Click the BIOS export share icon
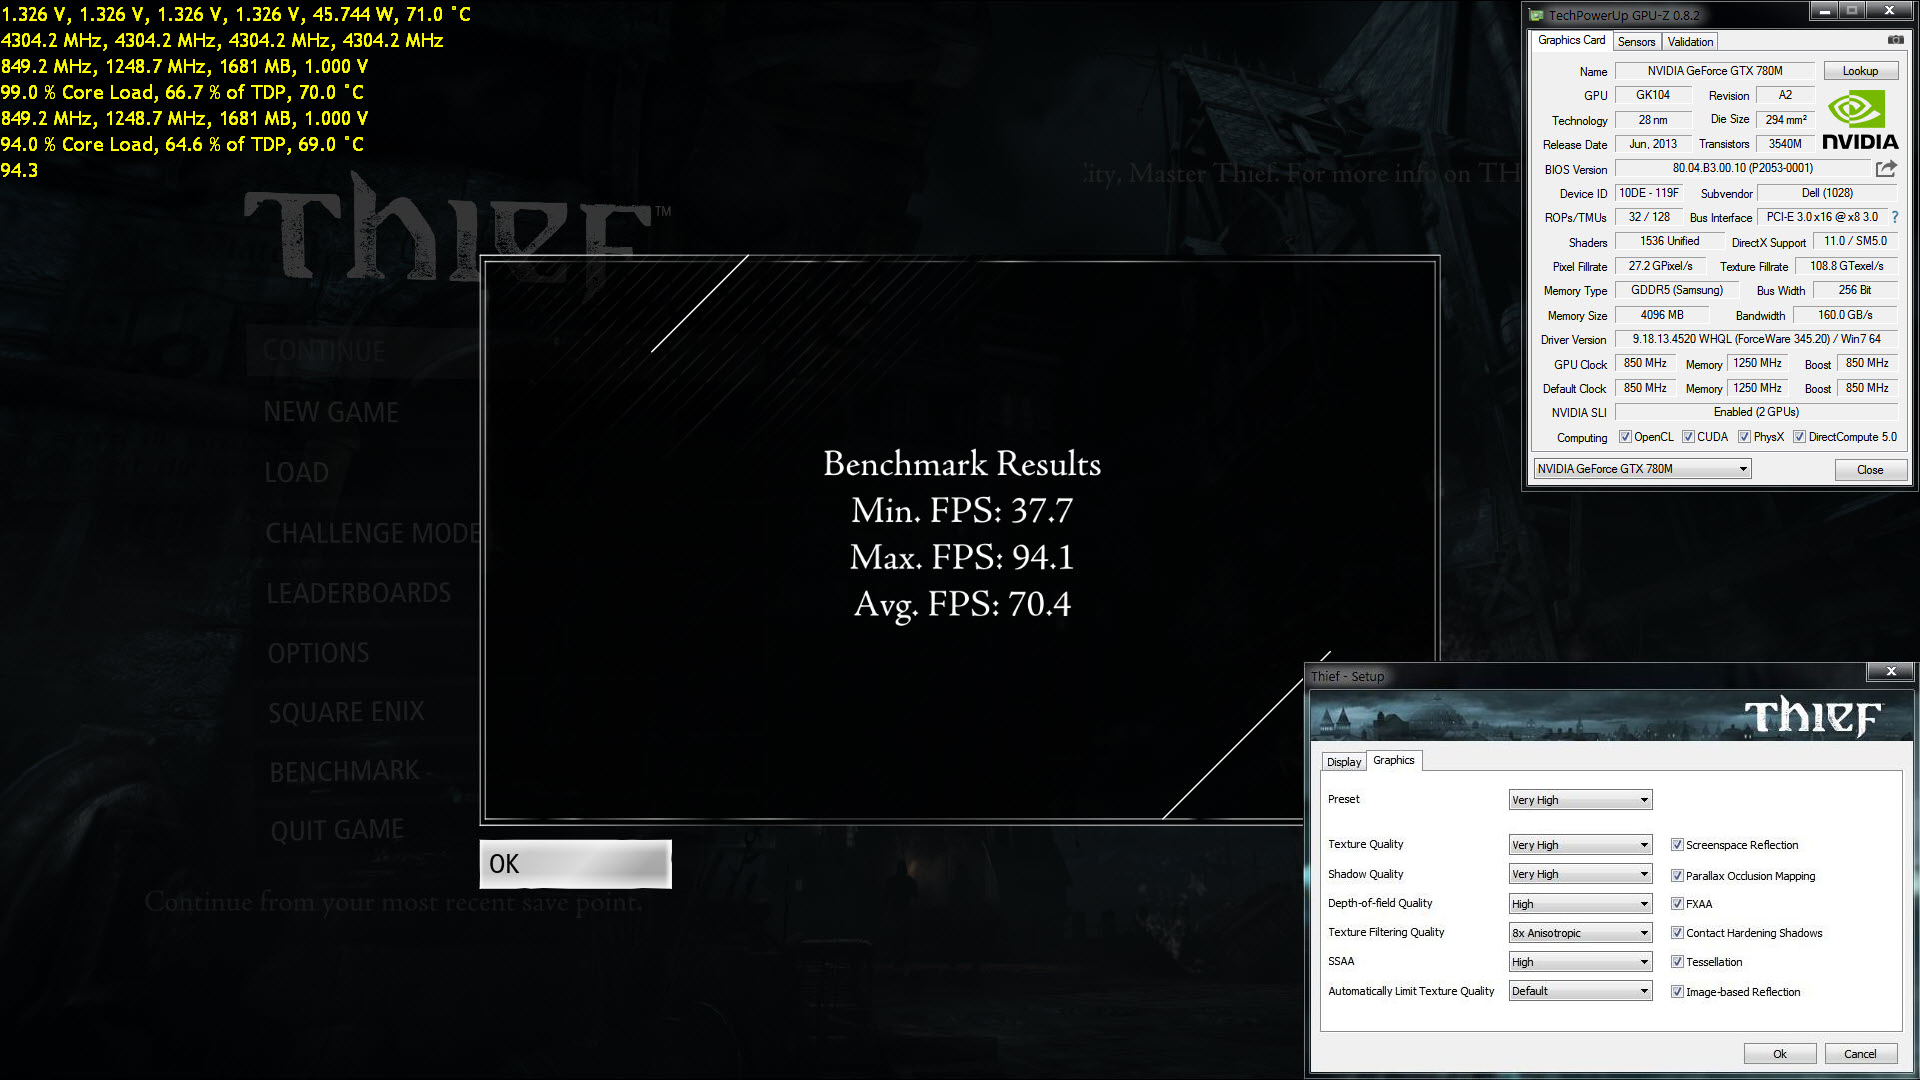The width and height of the screenshot is (1920, 1080). click(x=1886, y=168)
